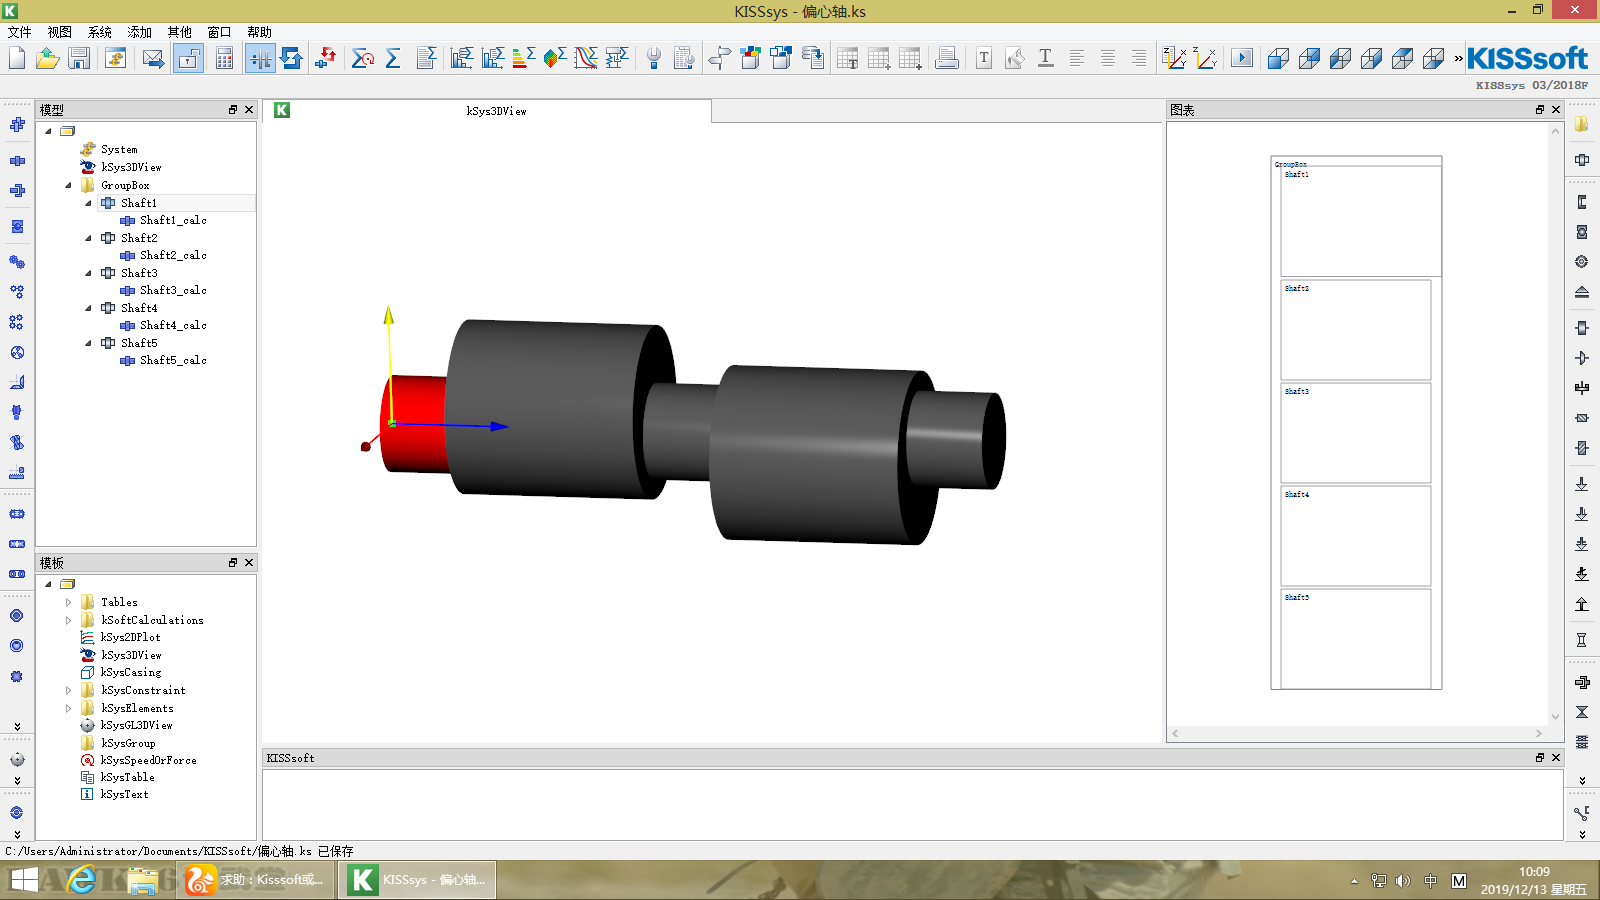The image size is (1600, 900).
Task: Select Shaft3_calc in the model tree
Action: (x=173, y=290)
